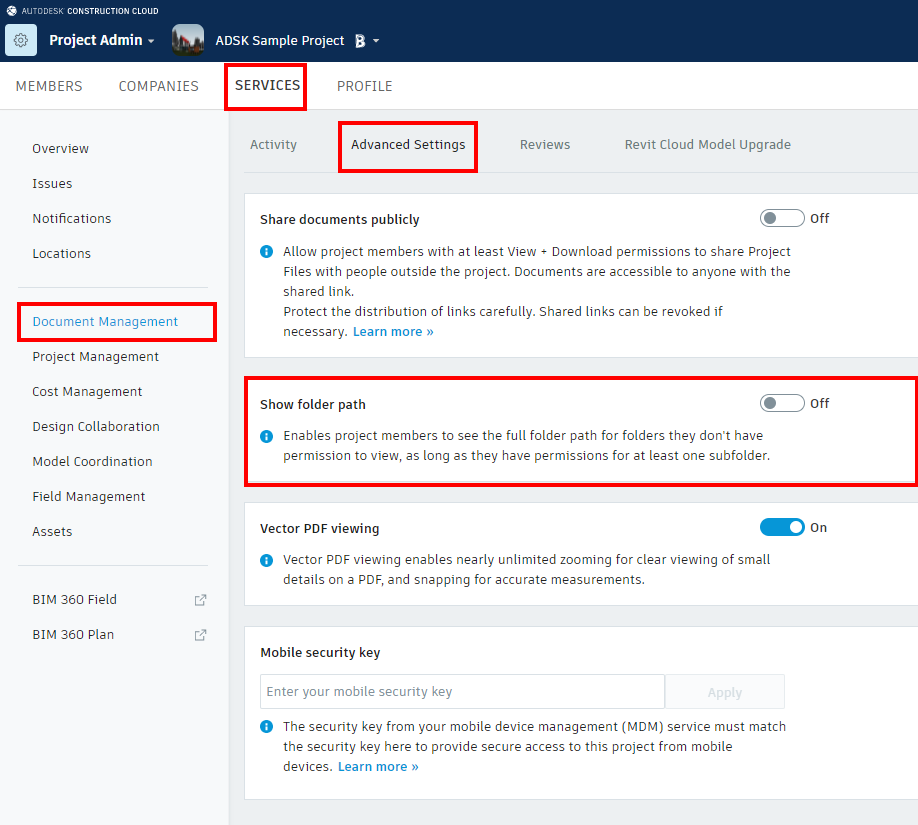
Task: Click the Project Admin gear icon
Action: tap(21, 40)
